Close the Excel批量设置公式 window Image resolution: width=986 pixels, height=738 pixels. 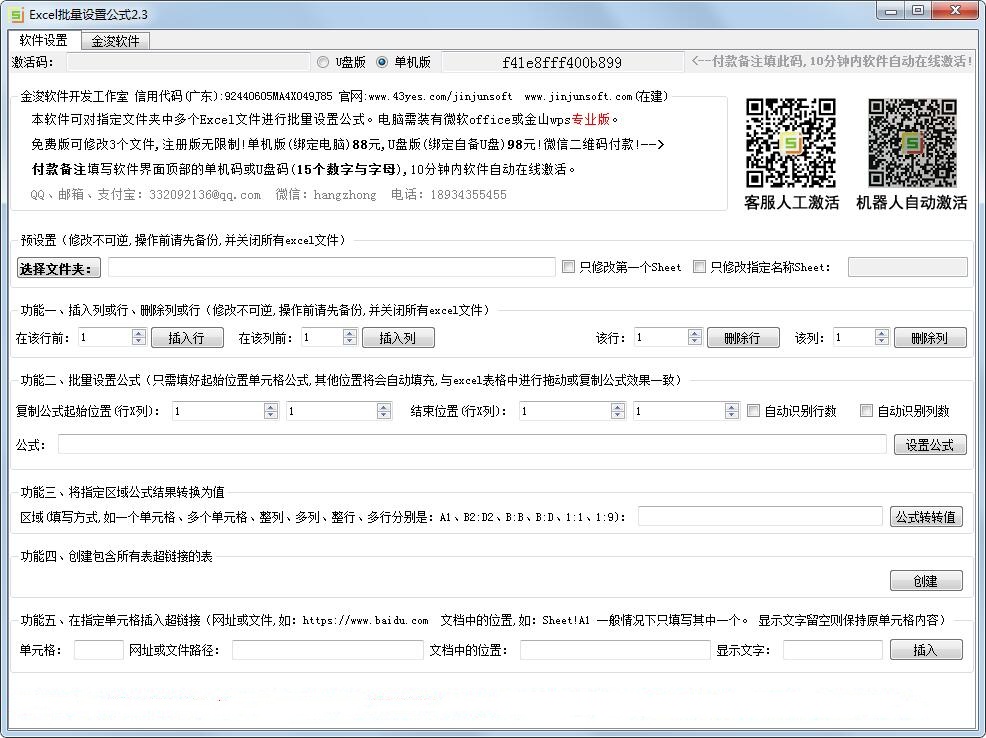pyautogui.click(x=955, y=11)
